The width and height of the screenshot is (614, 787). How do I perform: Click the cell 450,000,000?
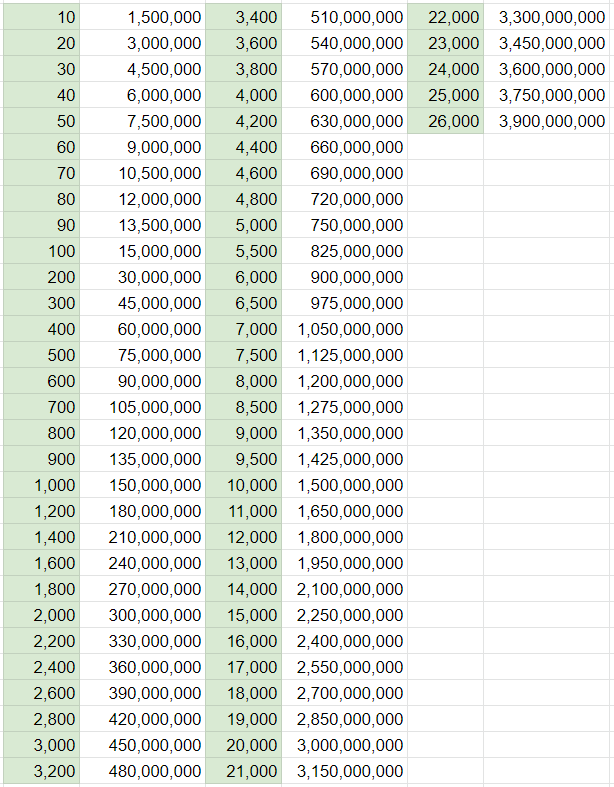(143, 745)
